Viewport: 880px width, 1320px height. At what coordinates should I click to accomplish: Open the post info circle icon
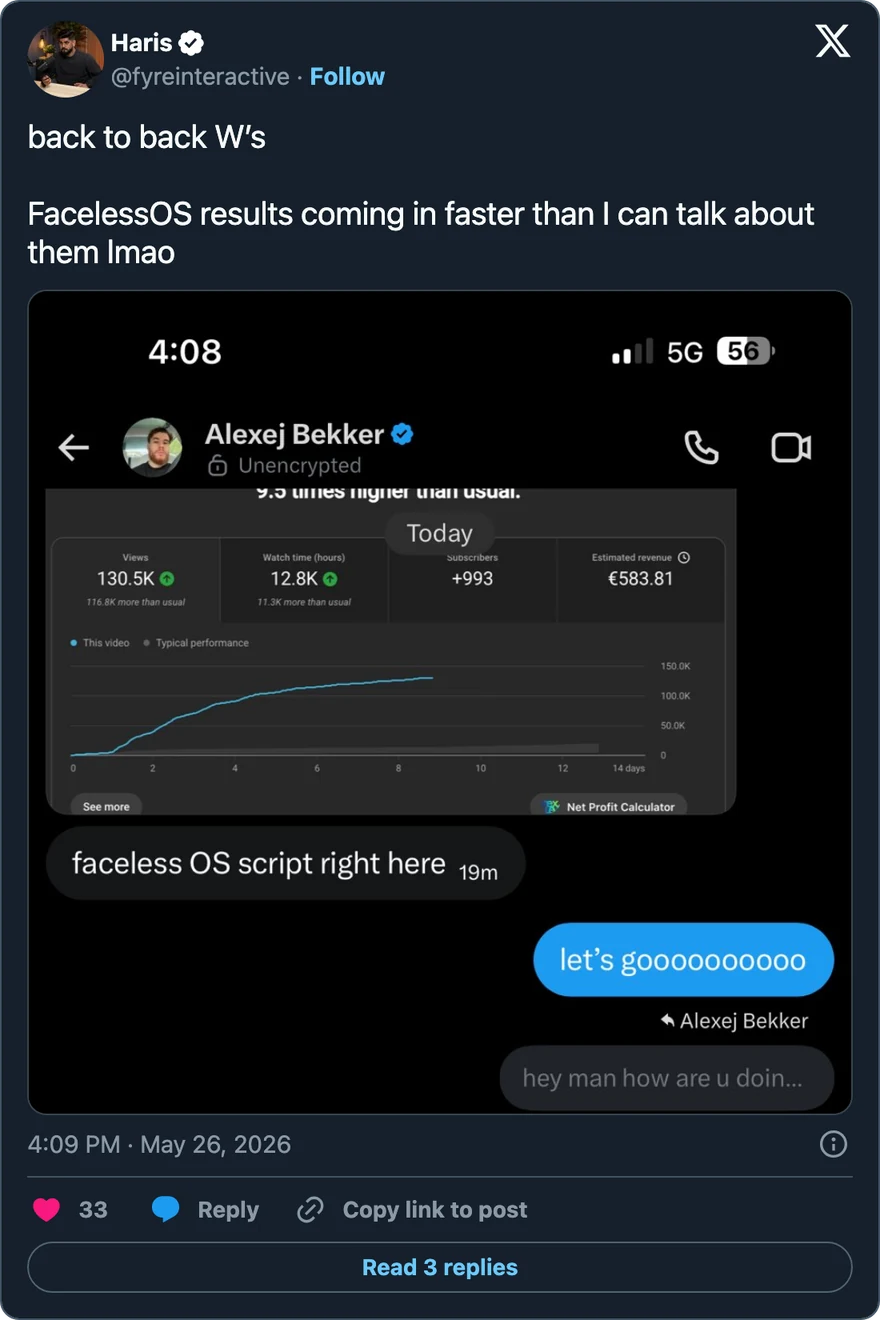(x=833, y=1144)
